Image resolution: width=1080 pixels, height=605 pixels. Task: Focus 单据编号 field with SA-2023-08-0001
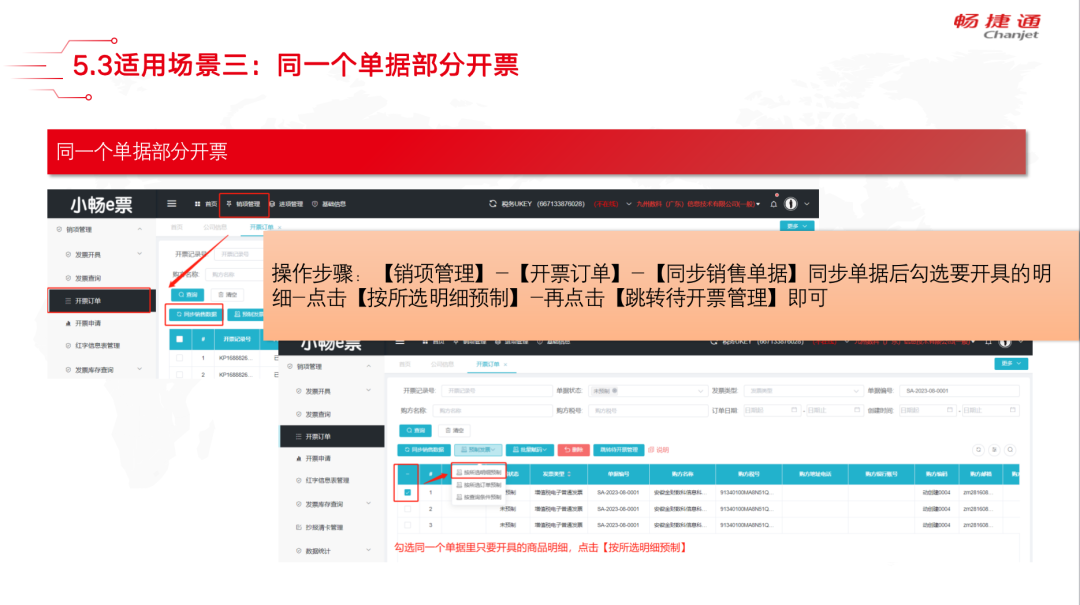pyautogui.click(x=959, y=391)
